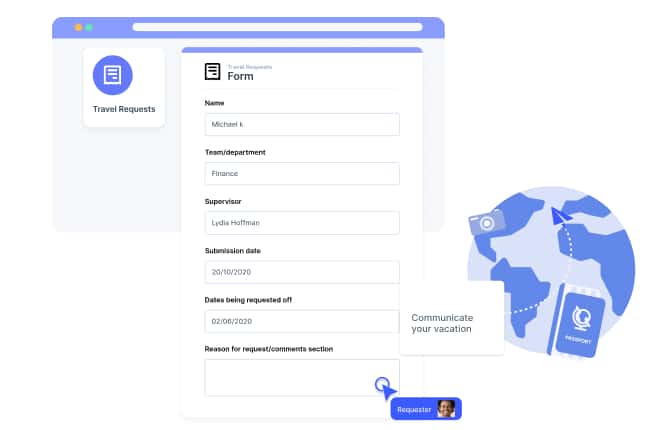Click the Form document icon in header
Viewport: 670px width, 430px height.
pos(212,72)
